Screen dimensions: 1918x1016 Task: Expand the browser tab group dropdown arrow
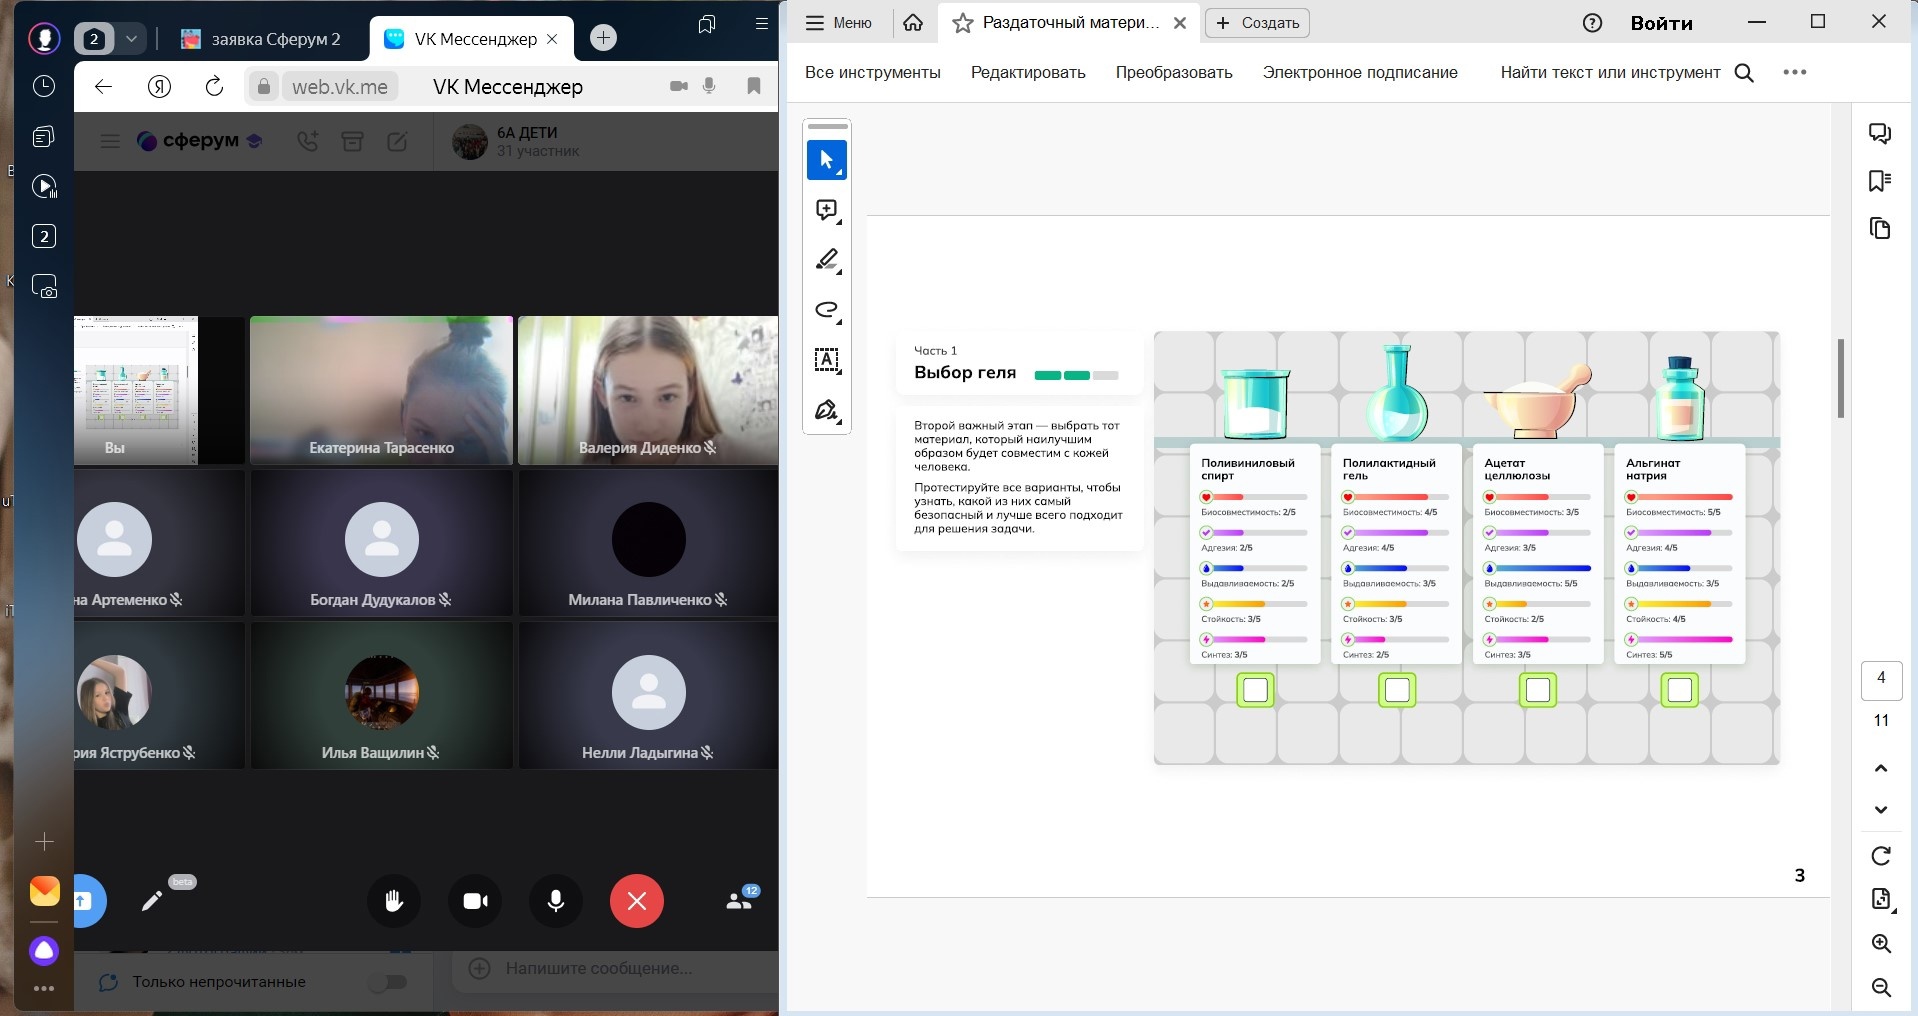(131, 39)
